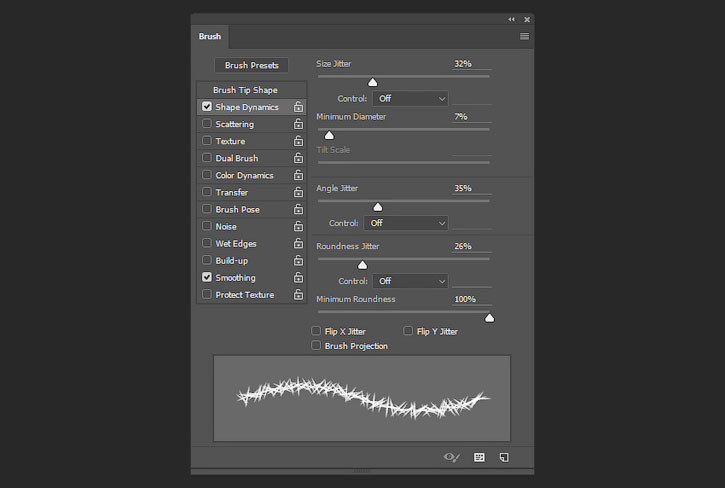
Task: Enable the Color Dynamics checkbox
Action: tap(207, 175)
